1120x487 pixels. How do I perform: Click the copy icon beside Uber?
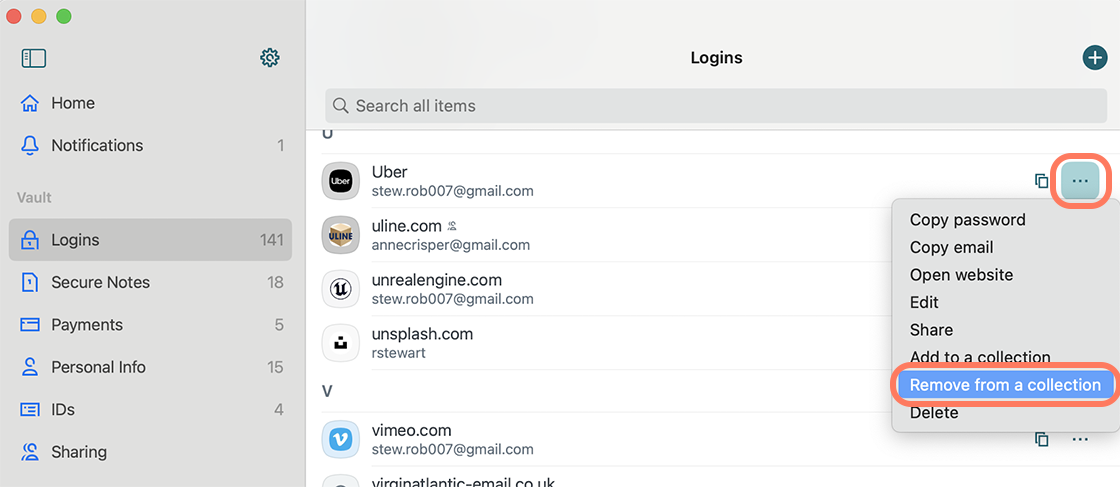(x=1042, y=181)
